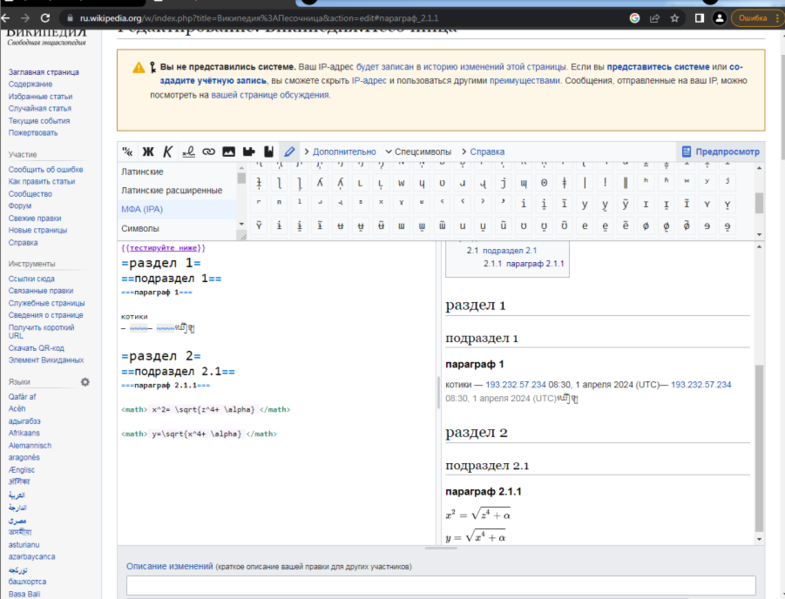Screen dimensions: 785x599
Task: Open Элемент Викиданных sidebar link
Action: pos(46,360)
